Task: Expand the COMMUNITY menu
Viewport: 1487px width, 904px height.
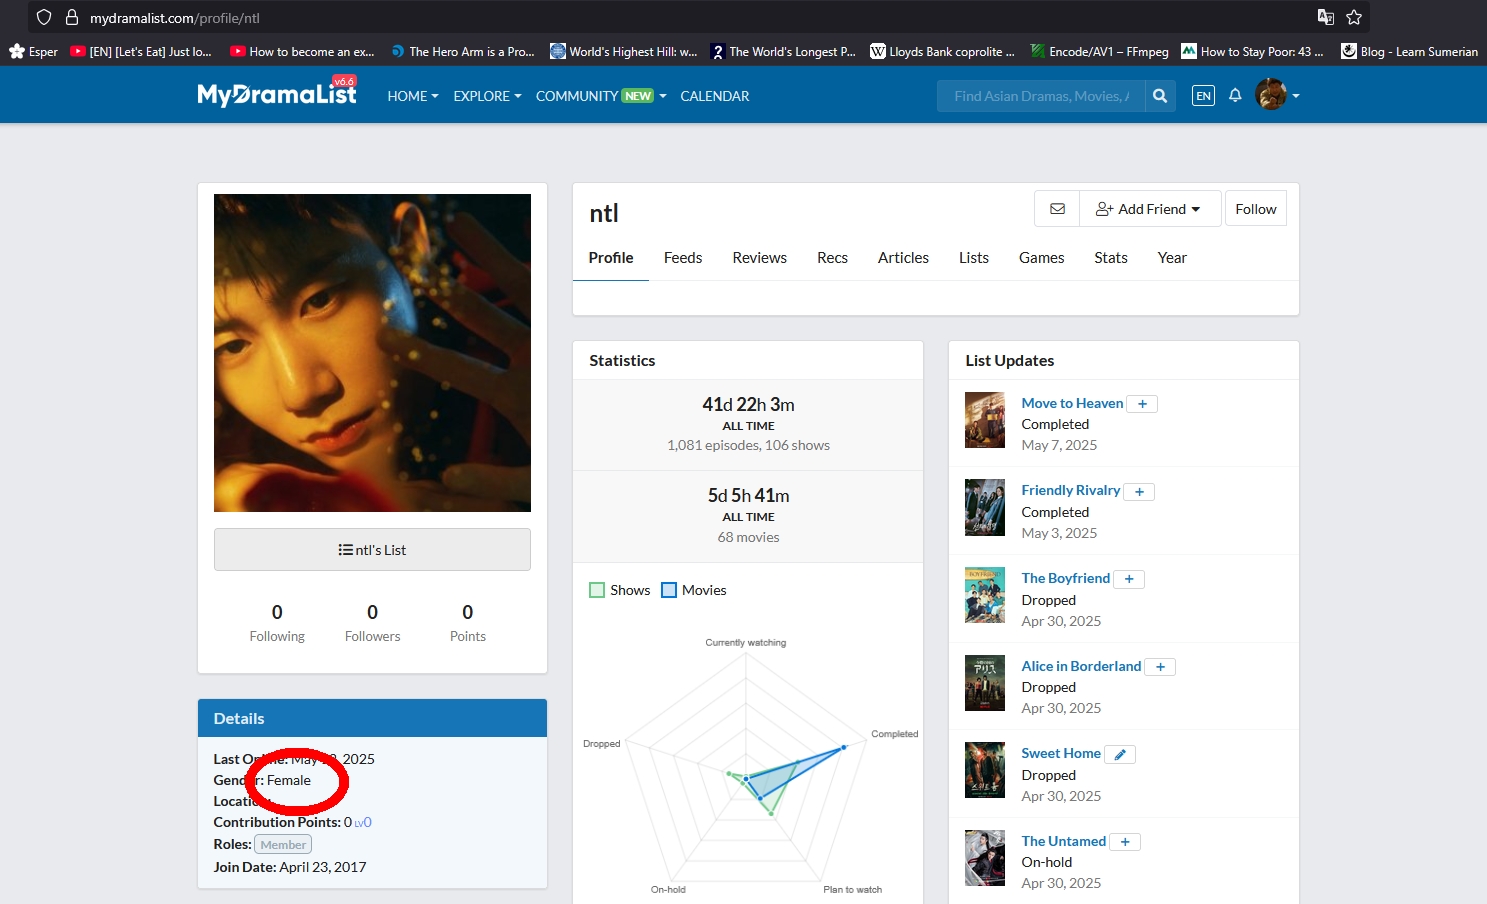Action: point(601,96)
